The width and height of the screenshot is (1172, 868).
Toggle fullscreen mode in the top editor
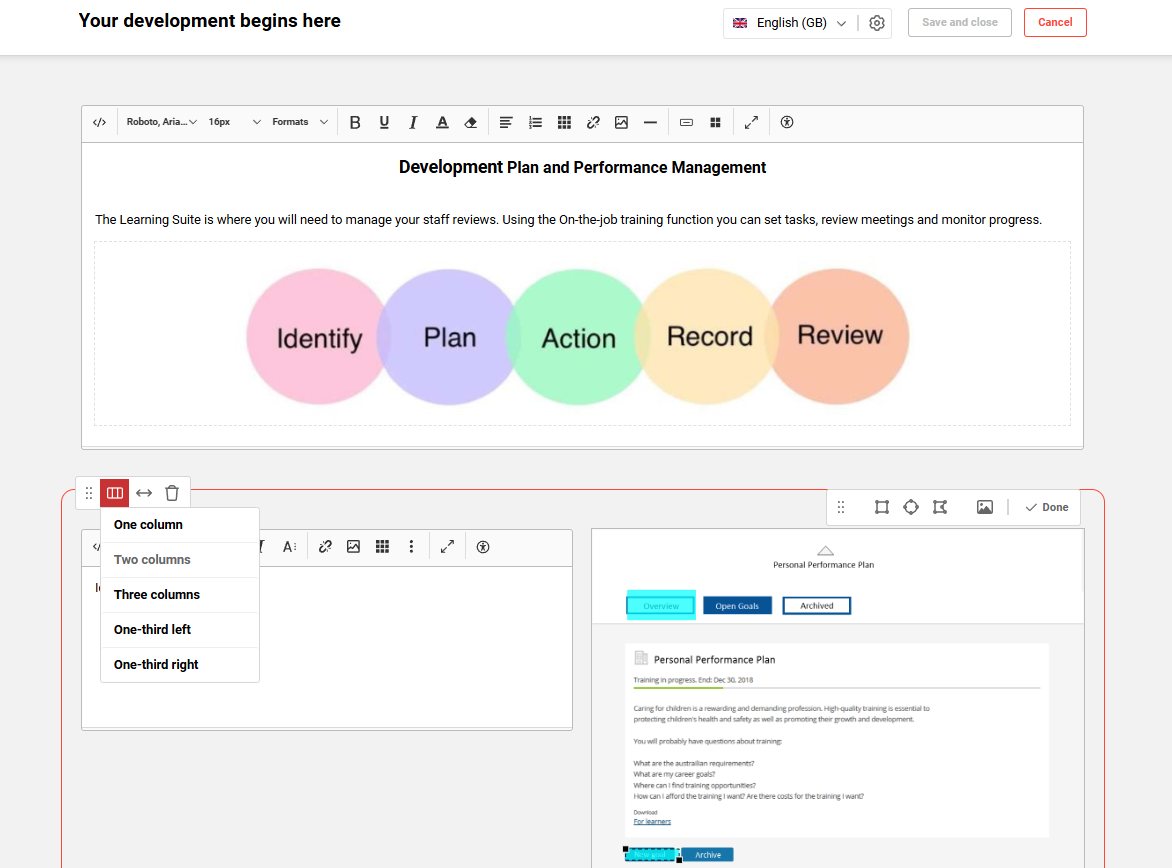tap(751, 122)
